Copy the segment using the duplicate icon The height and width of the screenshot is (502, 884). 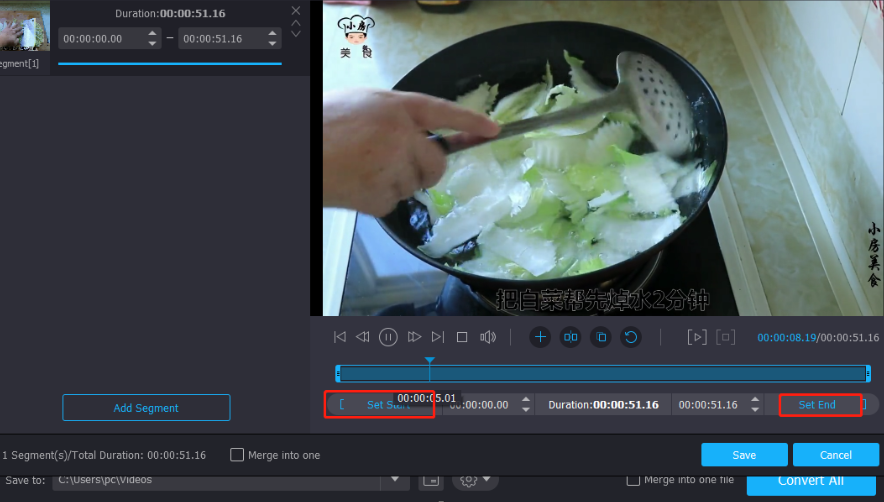(x=600, y=337)
